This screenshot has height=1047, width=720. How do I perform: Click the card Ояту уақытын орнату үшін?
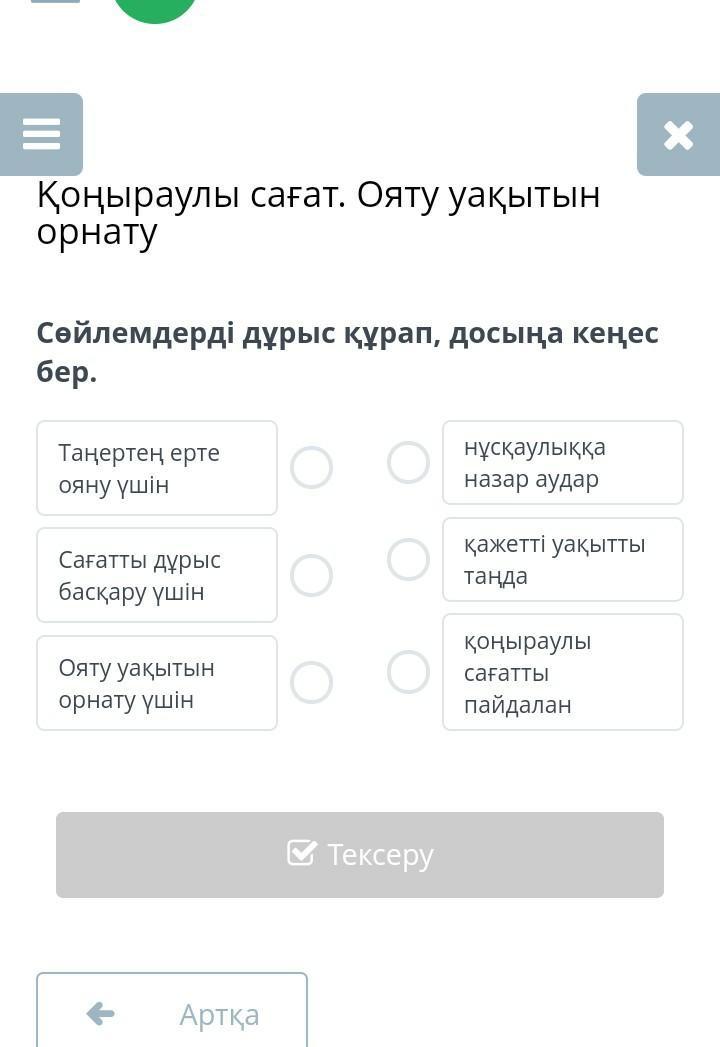click(x=157, y=683)
